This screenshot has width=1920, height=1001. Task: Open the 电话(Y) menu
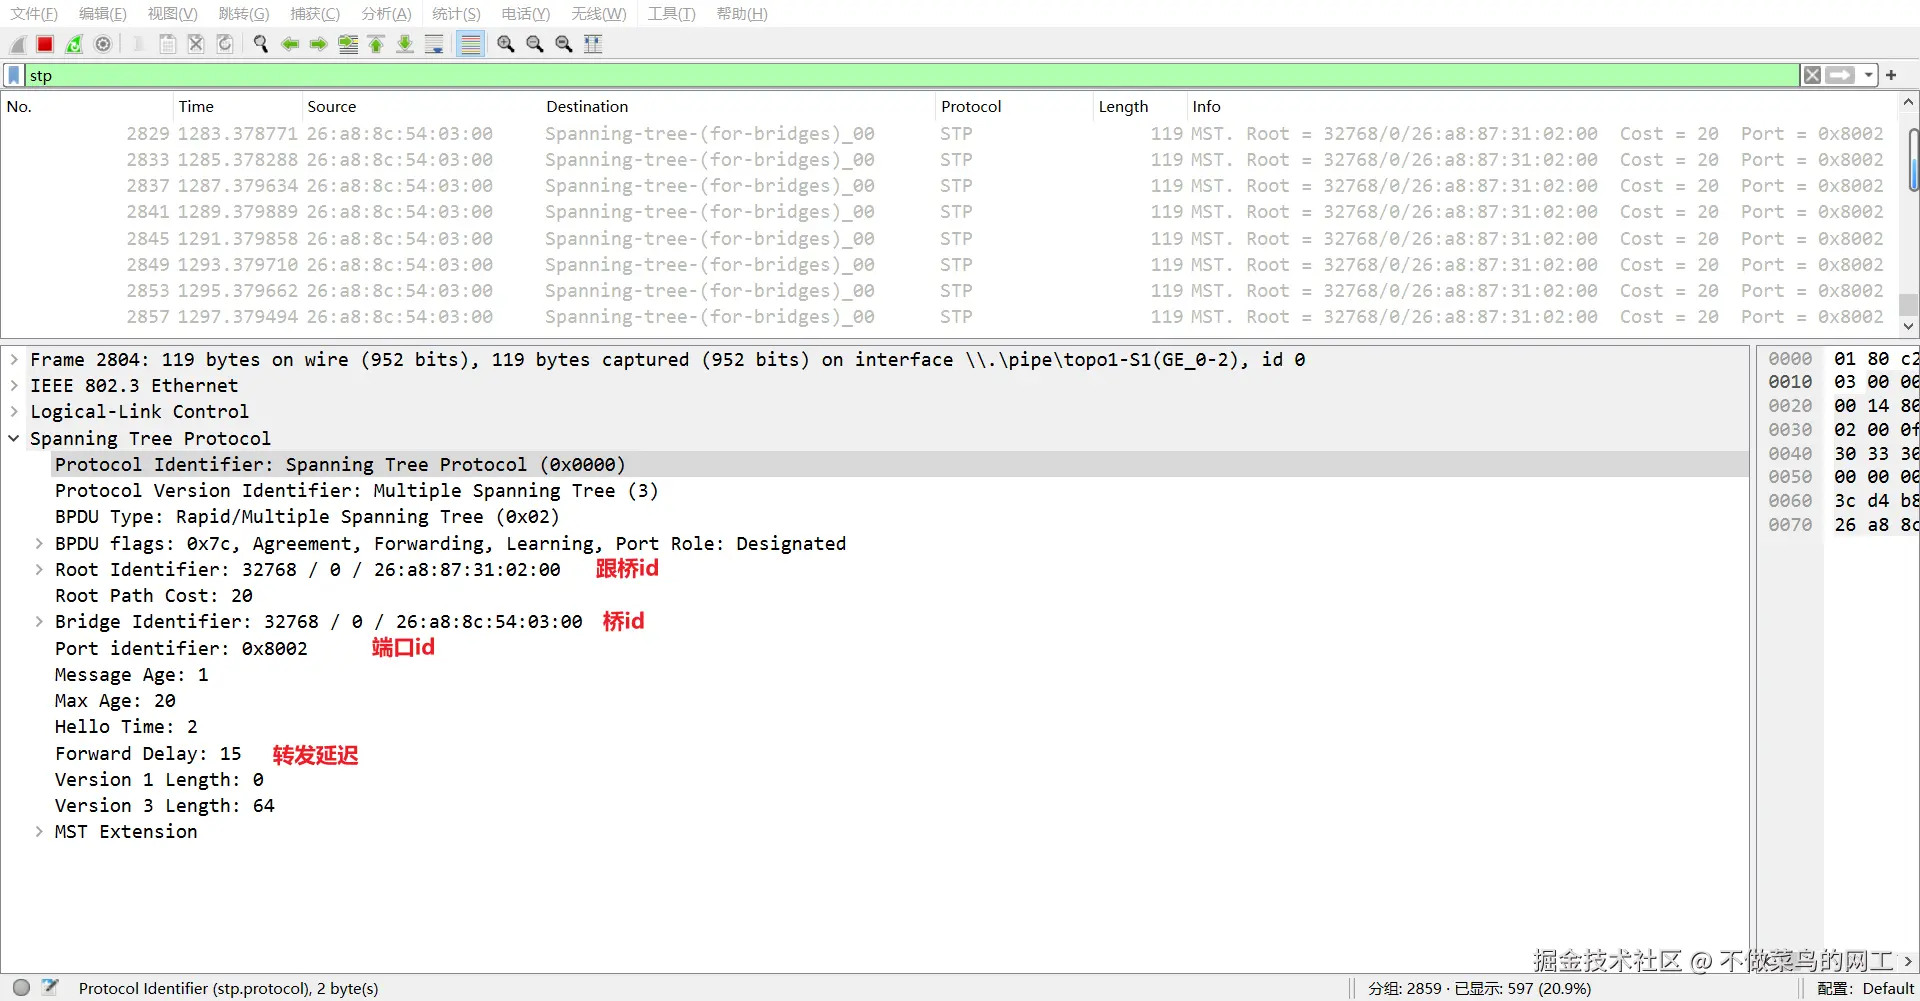click(526, 14)
